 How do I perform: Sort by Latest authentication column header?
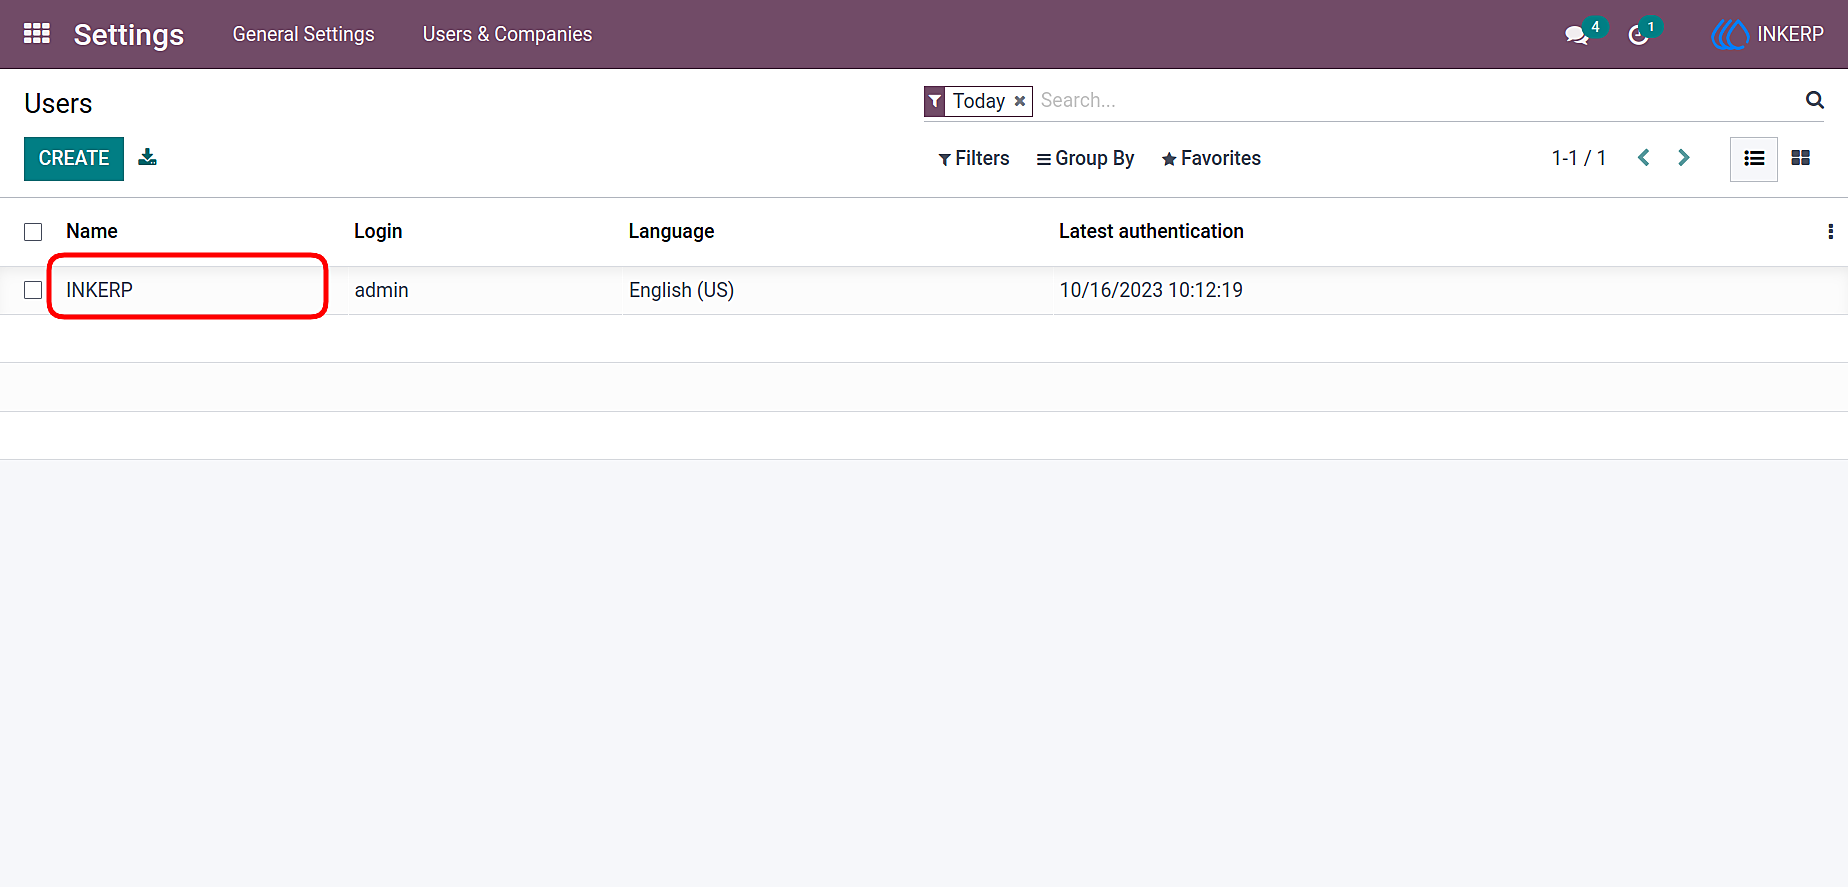tap(1151, 231)
